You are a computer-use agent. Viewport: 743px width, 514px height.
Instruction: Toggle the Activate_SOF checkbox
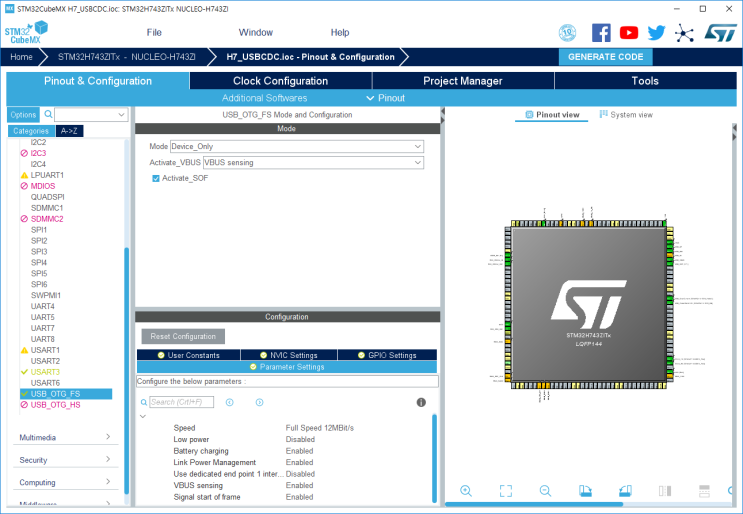pos(155,178)
